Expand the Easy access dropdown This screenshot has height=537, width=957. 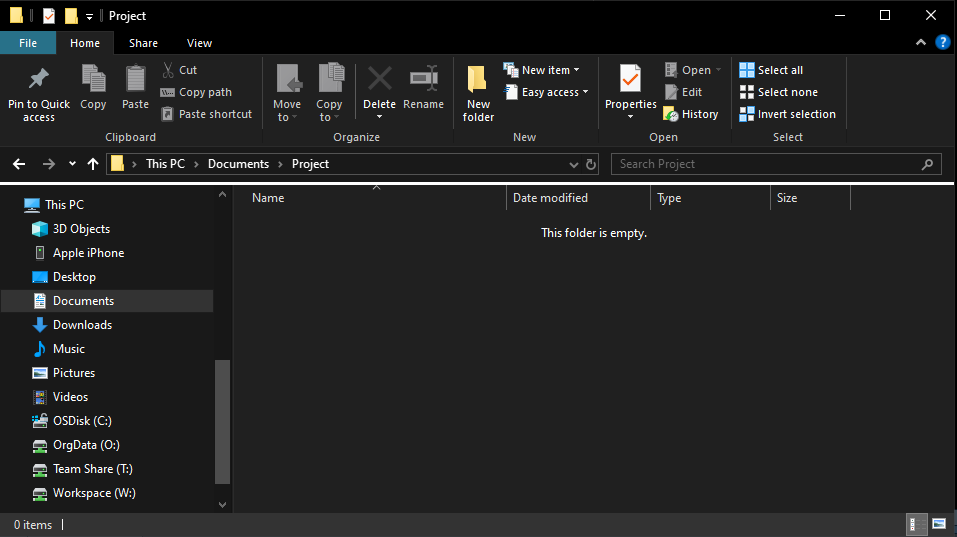[x=549, y=92]
